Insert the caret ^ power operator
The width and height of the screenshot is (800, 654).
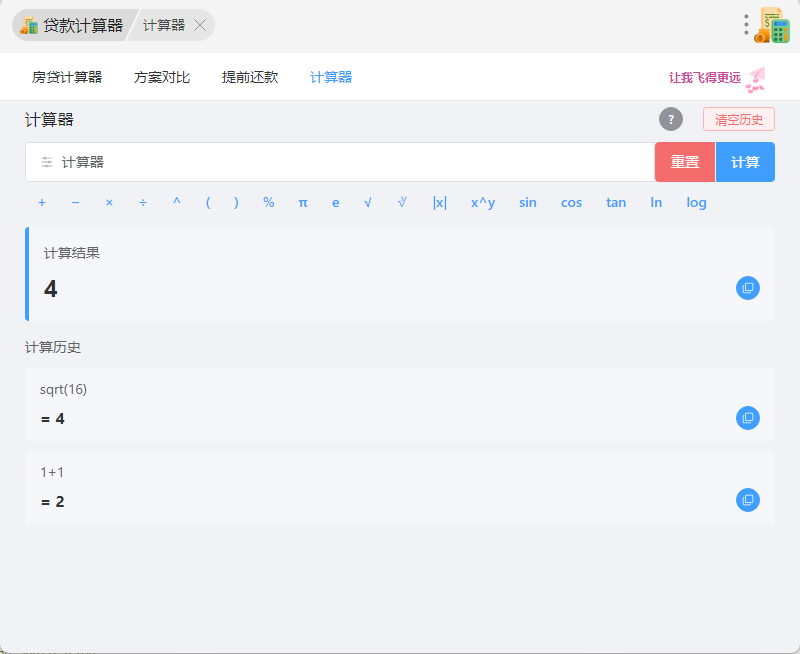[x=177, y=202]
